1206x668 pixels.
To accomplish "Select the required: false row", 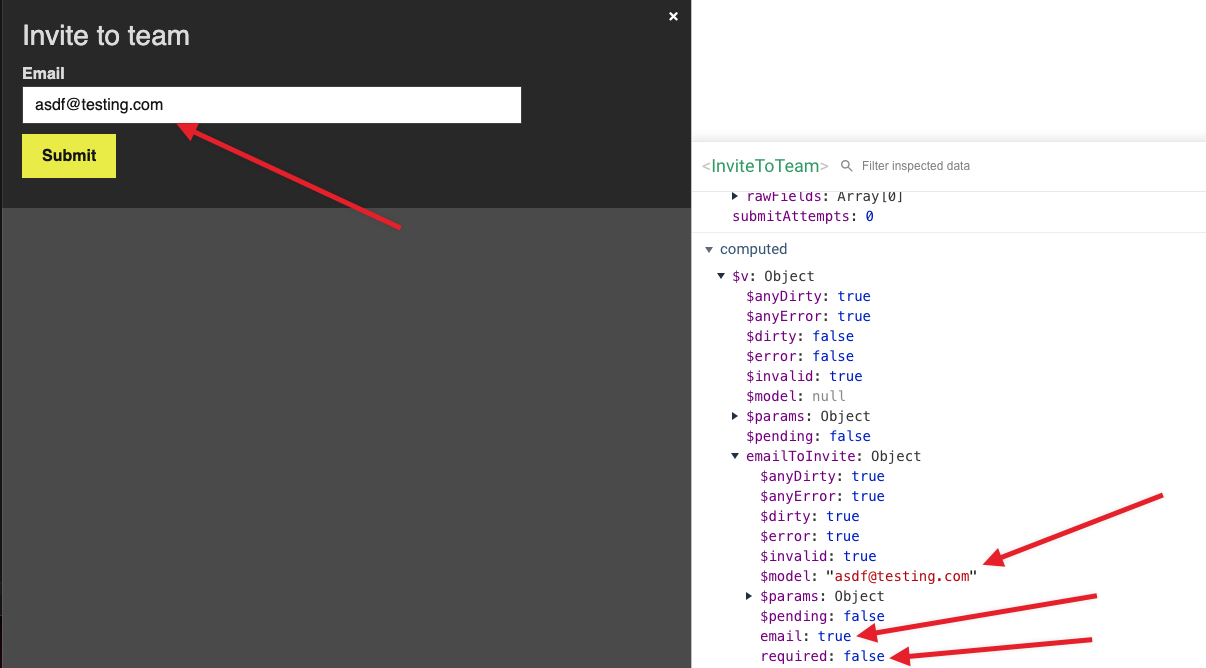I will (822, 656).
